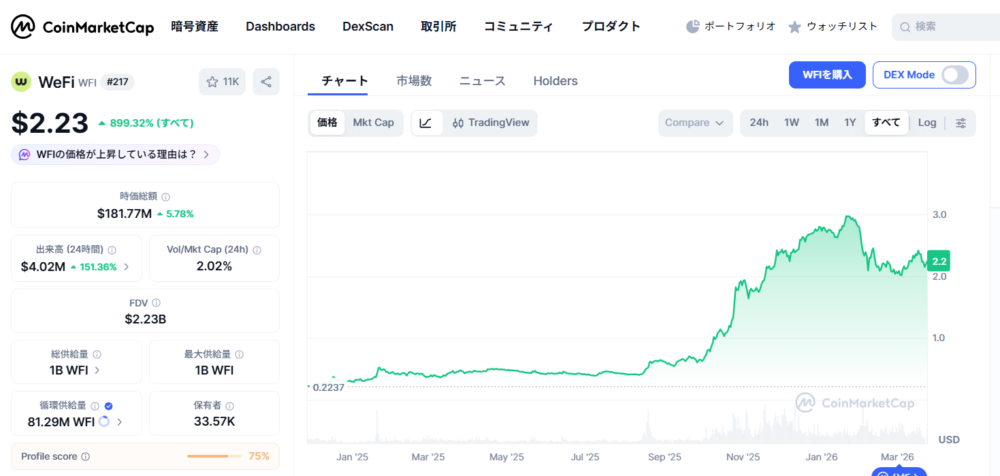This screenshot has width=1000, height=476.
Task: Expand 出来高 (24時間) volume details chevron
Action: pos(126,267)
